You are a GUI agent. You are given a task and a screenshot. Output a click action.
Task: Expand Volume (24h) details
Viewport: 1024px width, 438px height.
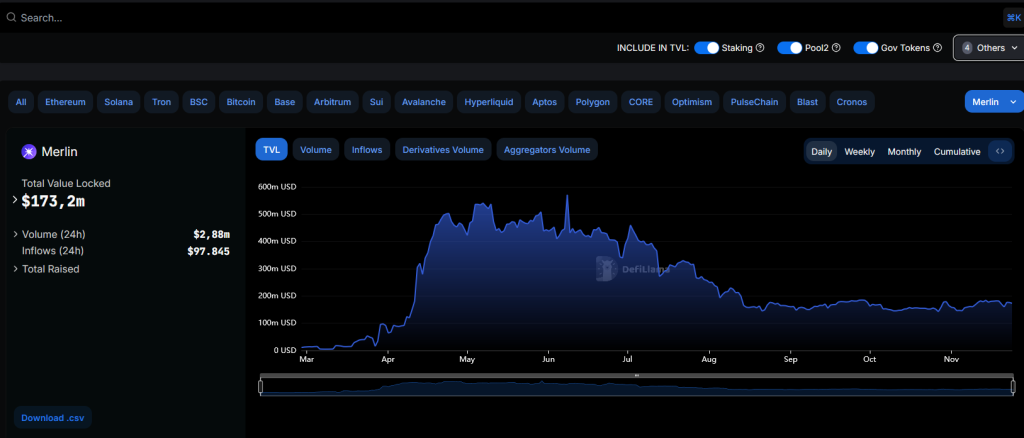[x=16, y=234]
